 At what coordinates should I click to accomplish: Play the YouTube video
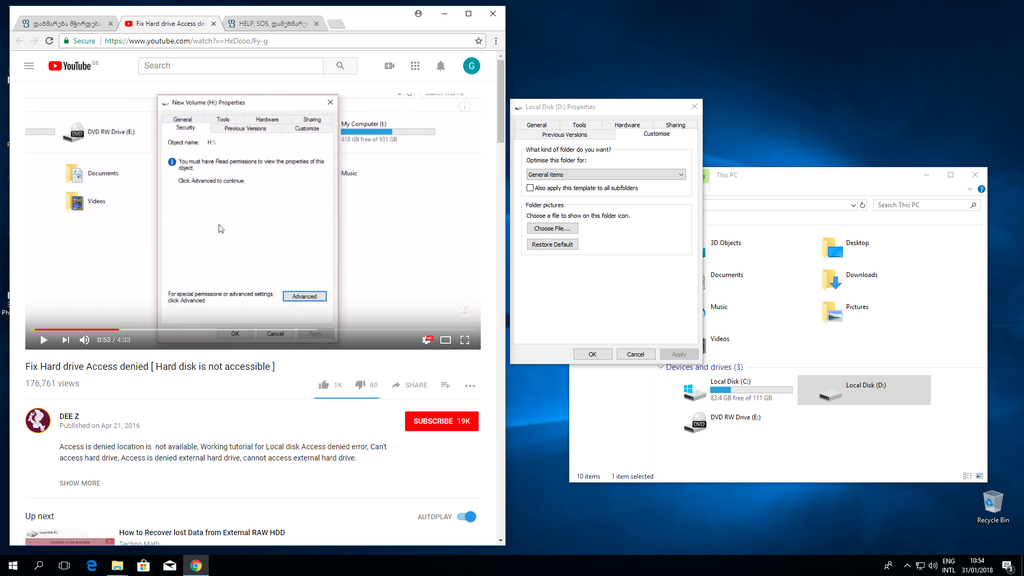(44, 340)
